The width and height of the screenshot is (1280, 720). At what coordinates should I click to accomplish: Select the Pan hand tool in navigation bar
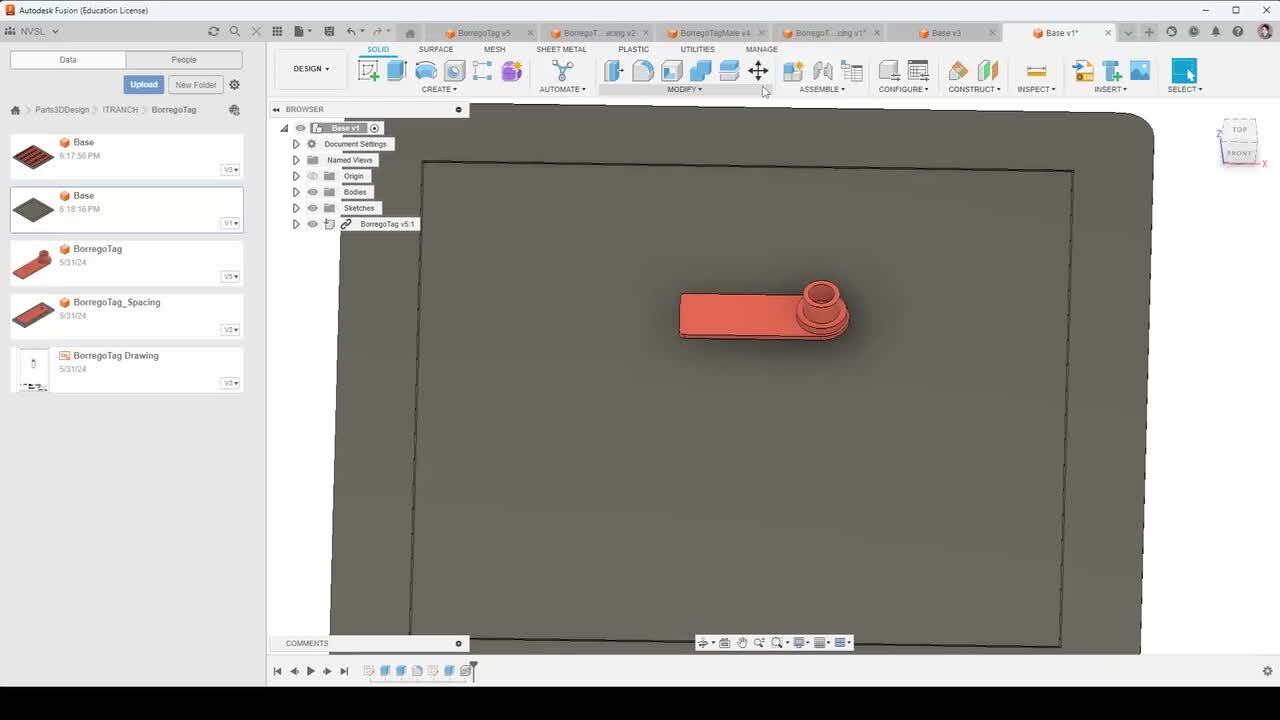(742, 643)
